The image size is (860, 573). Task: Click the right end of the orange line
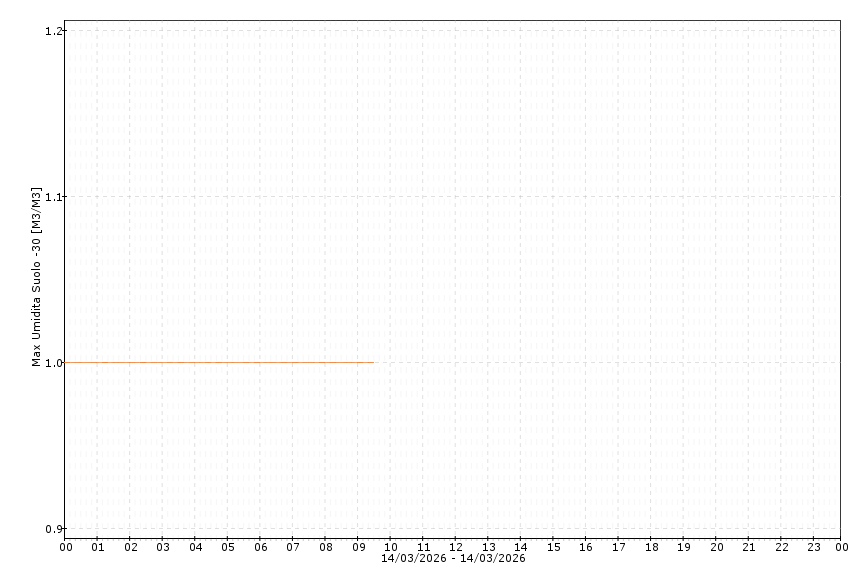click(372, 362)
